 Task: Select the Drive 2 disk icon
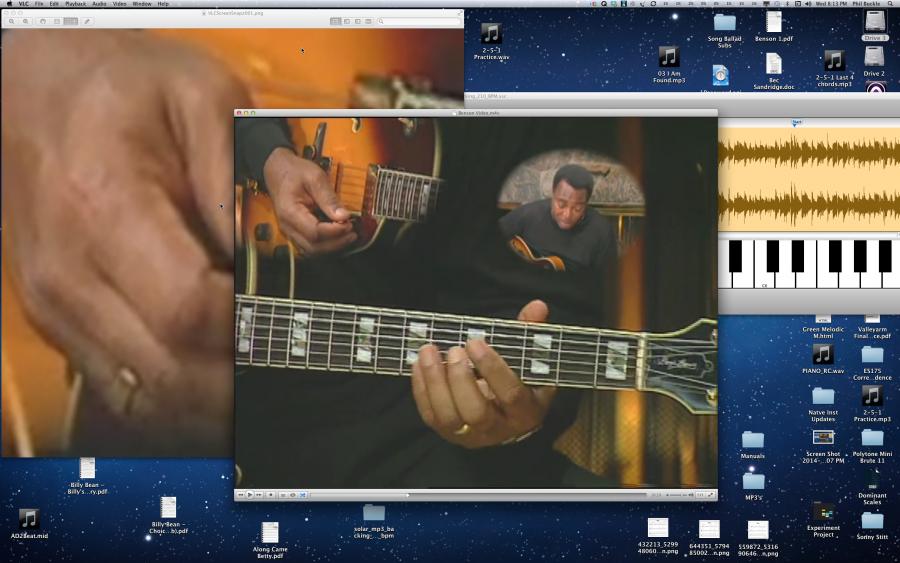[874, 61]
